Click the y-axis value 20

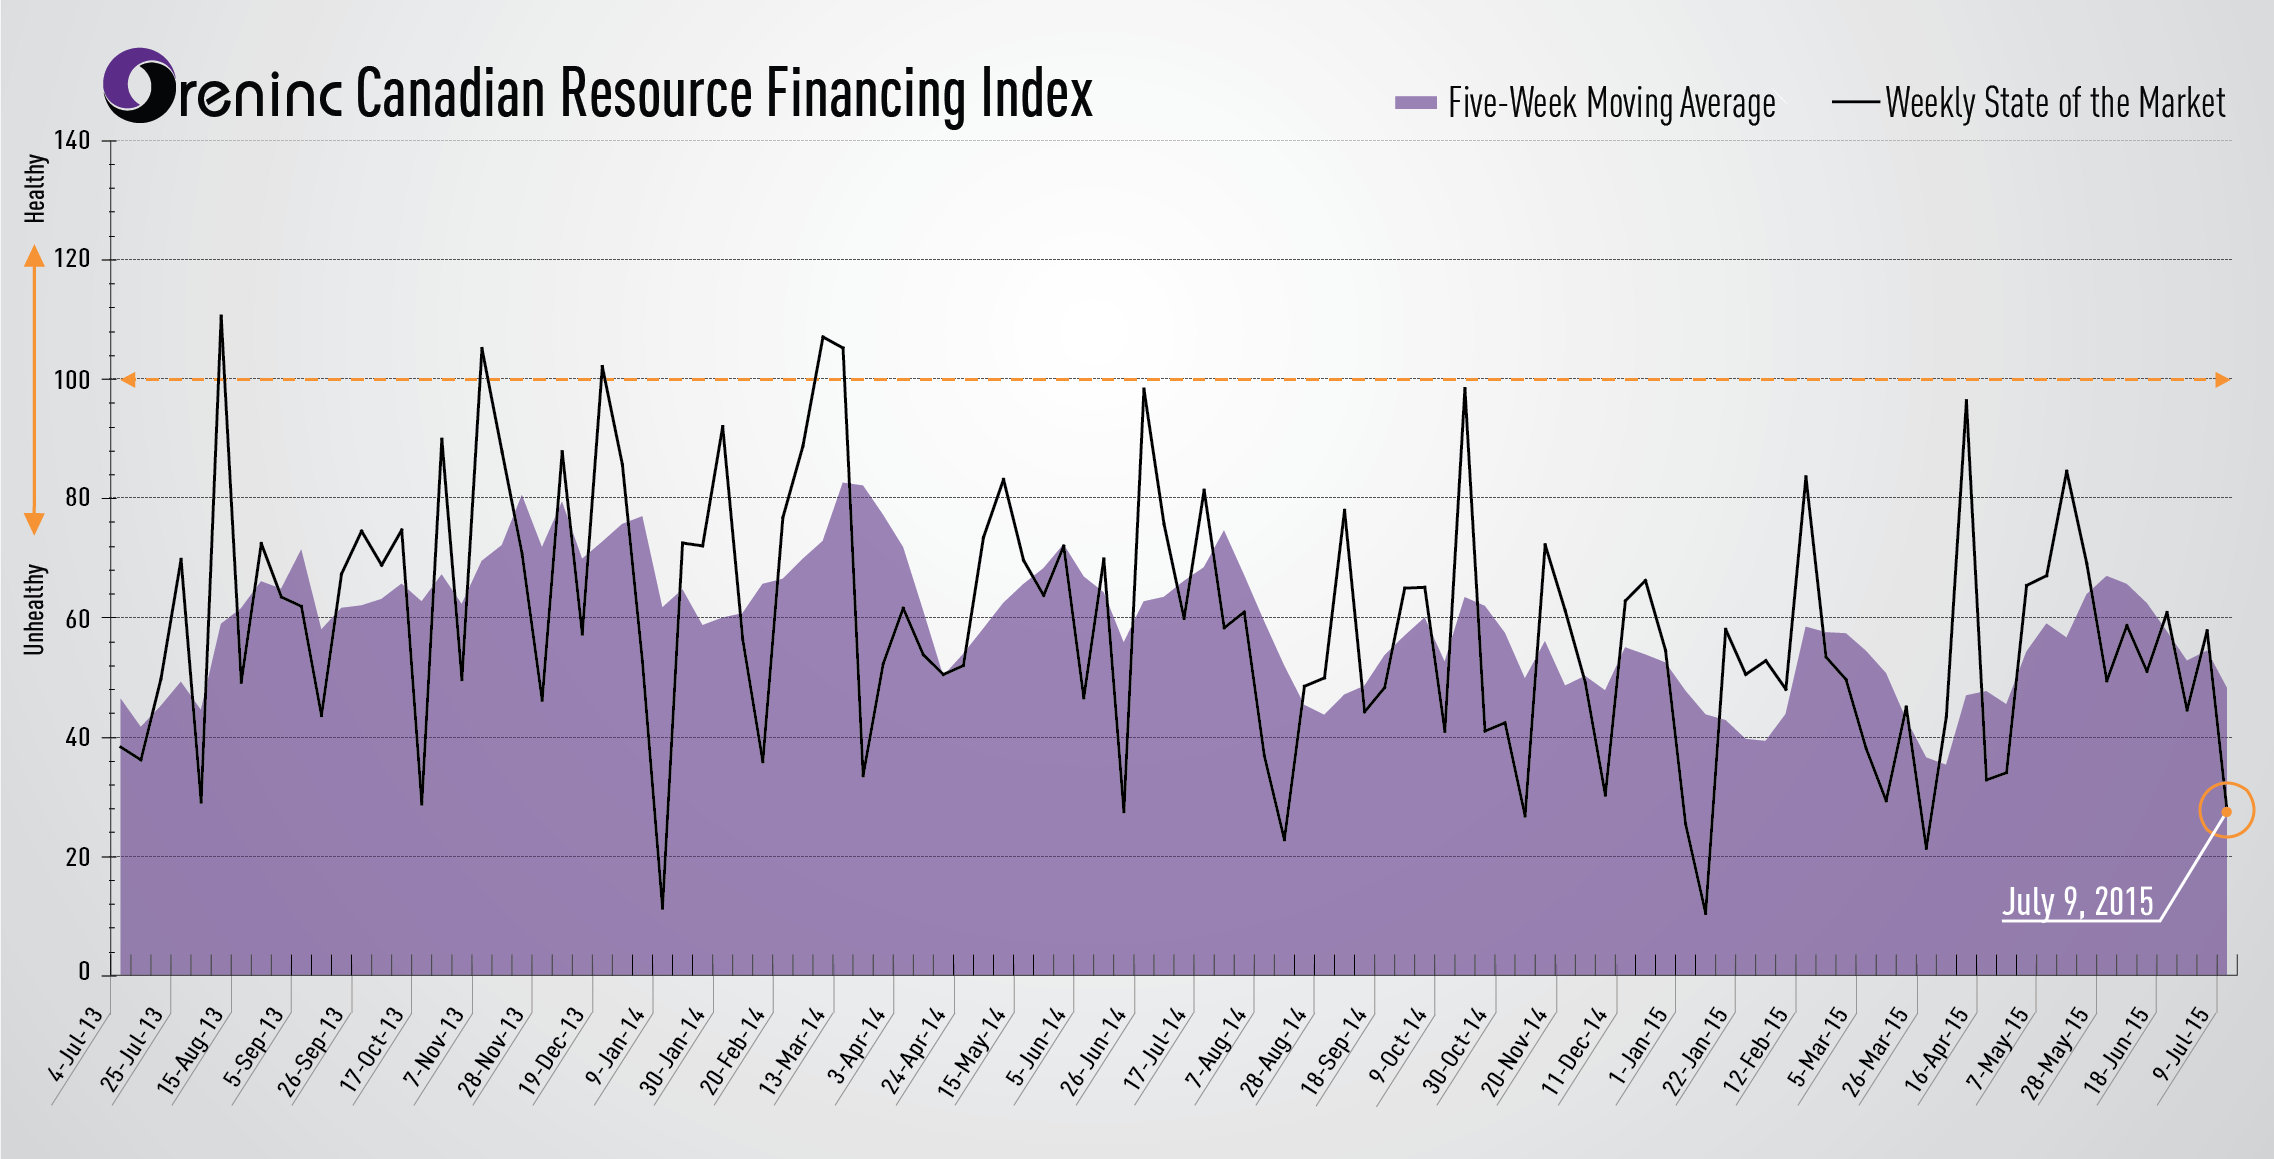pos(77,857)
